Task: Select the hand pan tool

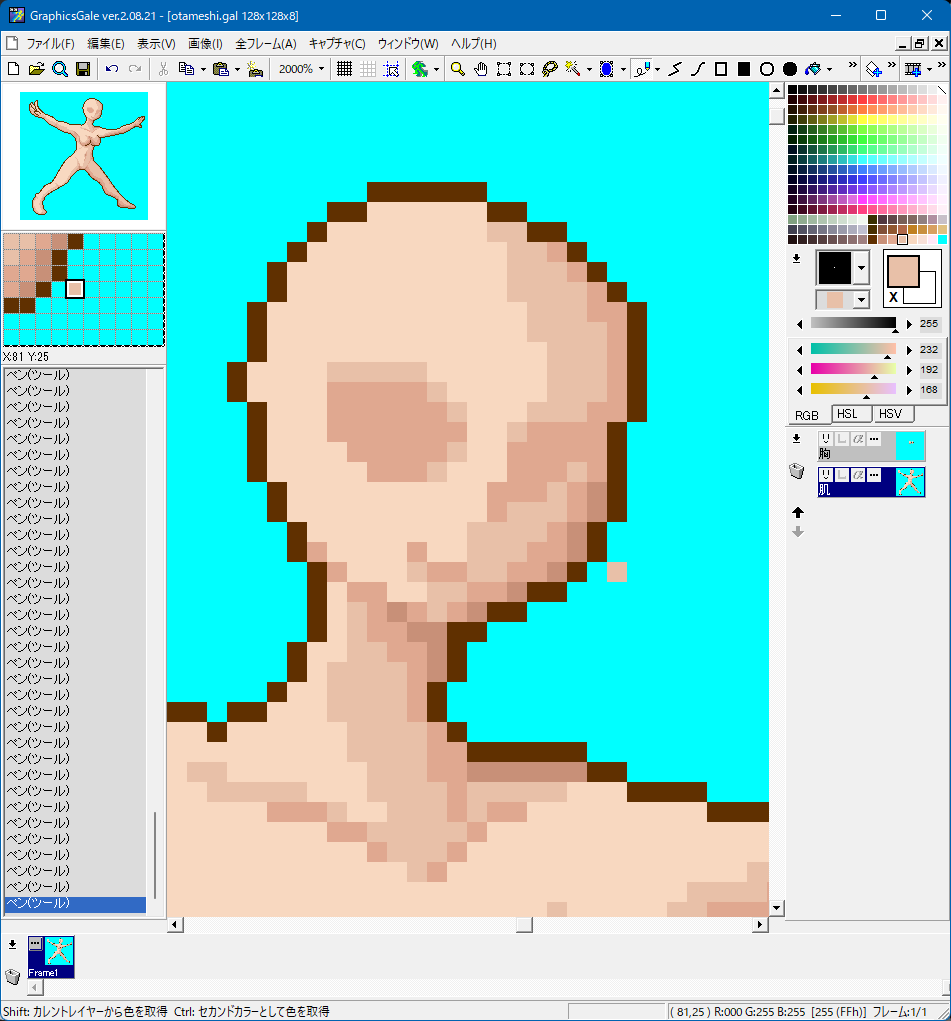Action: pyautogui.click(x=481, y=69)
